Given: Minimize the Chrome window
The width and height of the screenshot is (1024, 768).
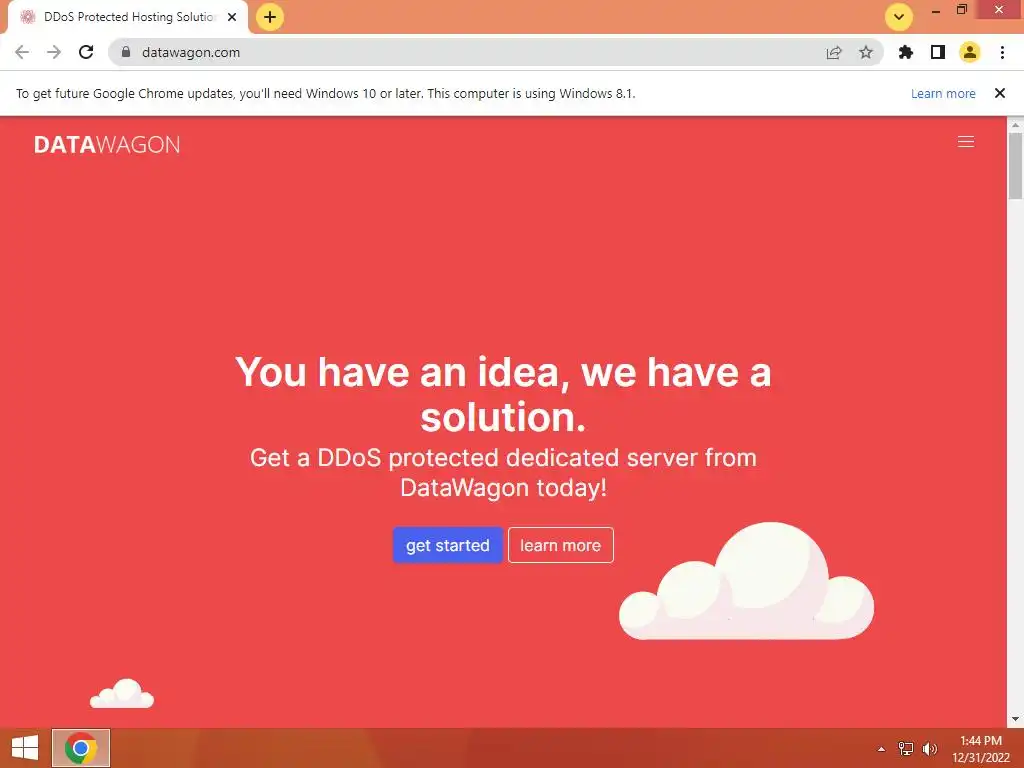Looking at the screenshot, I should [936, 10].
